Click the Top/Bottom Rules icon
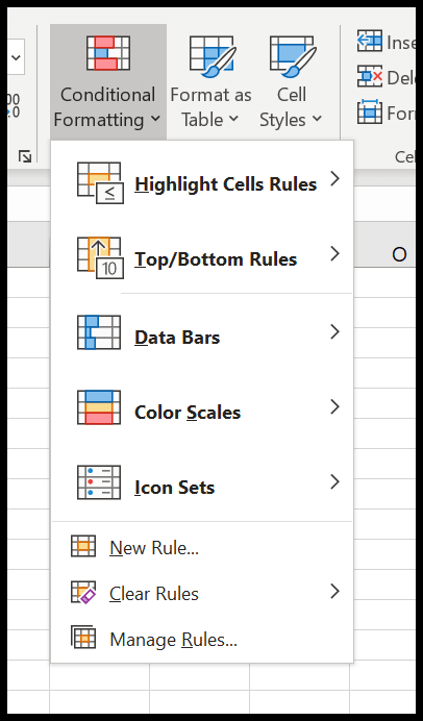The width and height of the screenshot is (423, 721). pos(100,258)
